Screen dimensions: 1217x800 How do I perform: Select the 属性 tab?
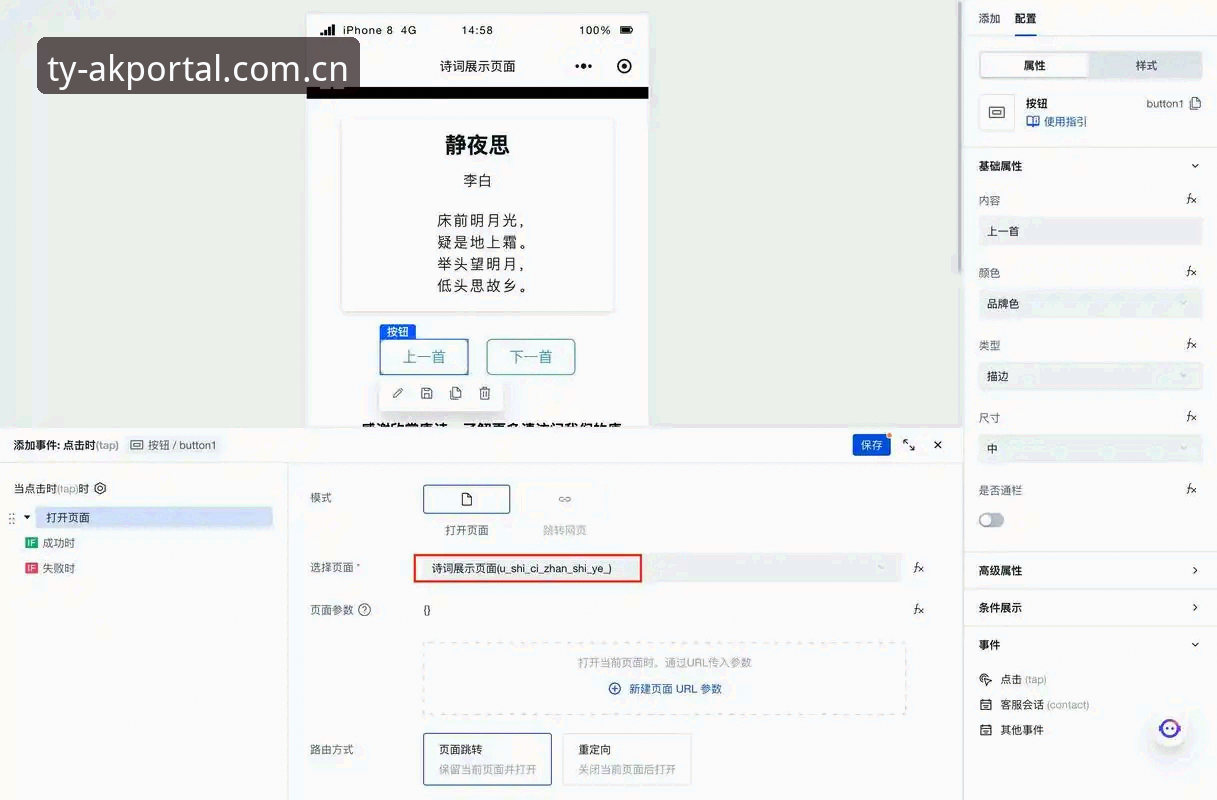tap(1034, 66)
